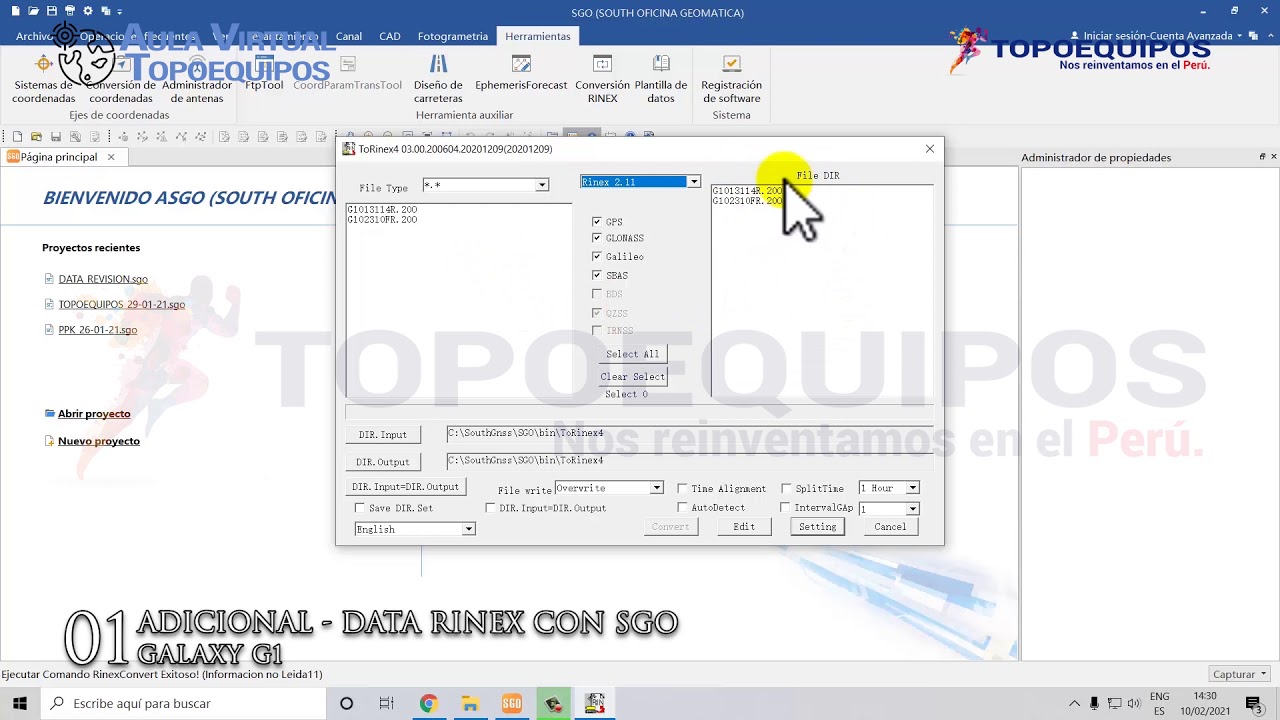This screenshot has height=720, width=1280.
Task: Open the File Type dropdown
Action: click(x=541, y=185)
